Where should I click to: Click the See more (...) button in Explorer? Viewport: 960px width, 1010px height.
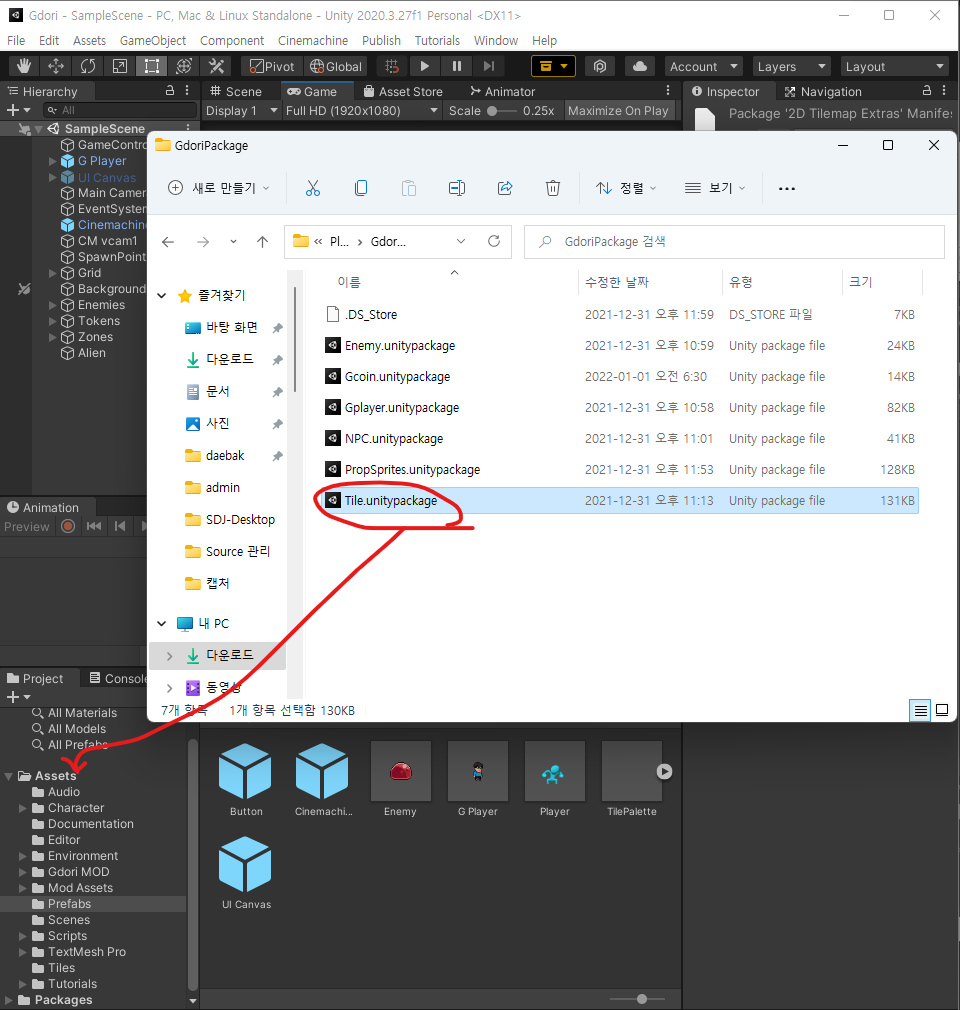(x=787, y=188)
